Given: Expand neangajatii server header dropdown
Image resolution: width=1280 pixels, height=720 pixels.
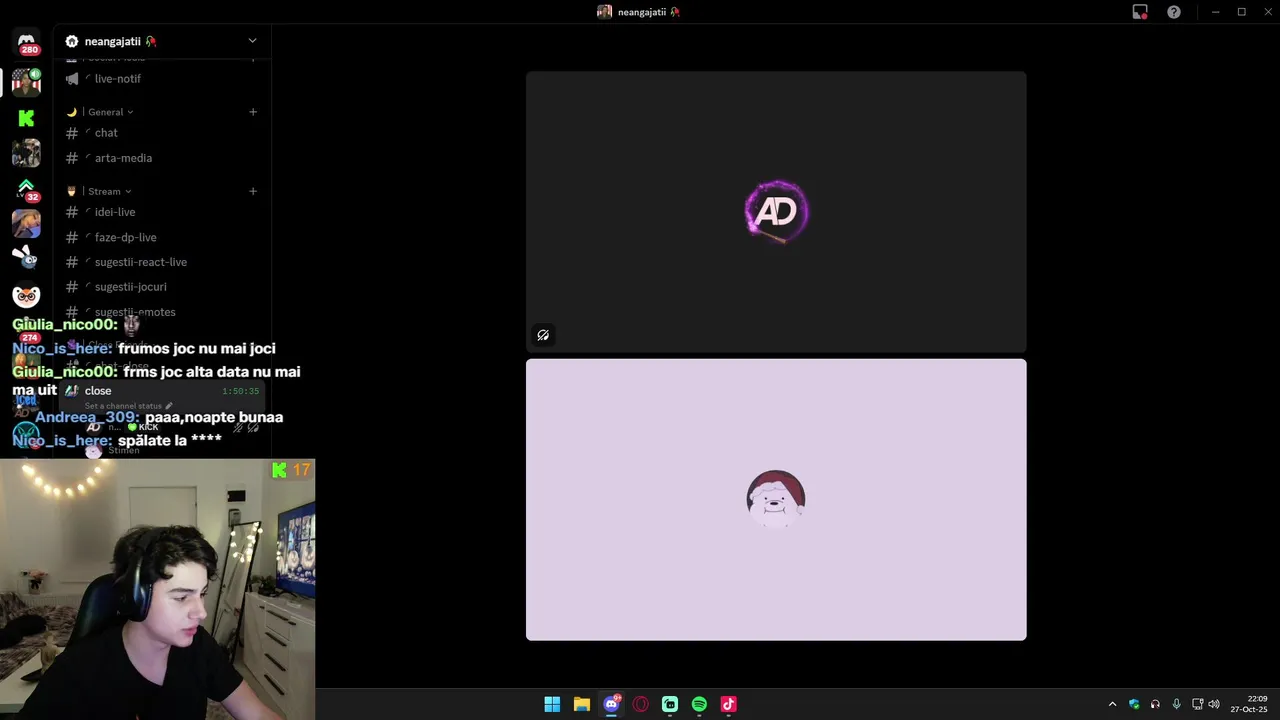Looking at the screenshot, I should click(252, 41).
